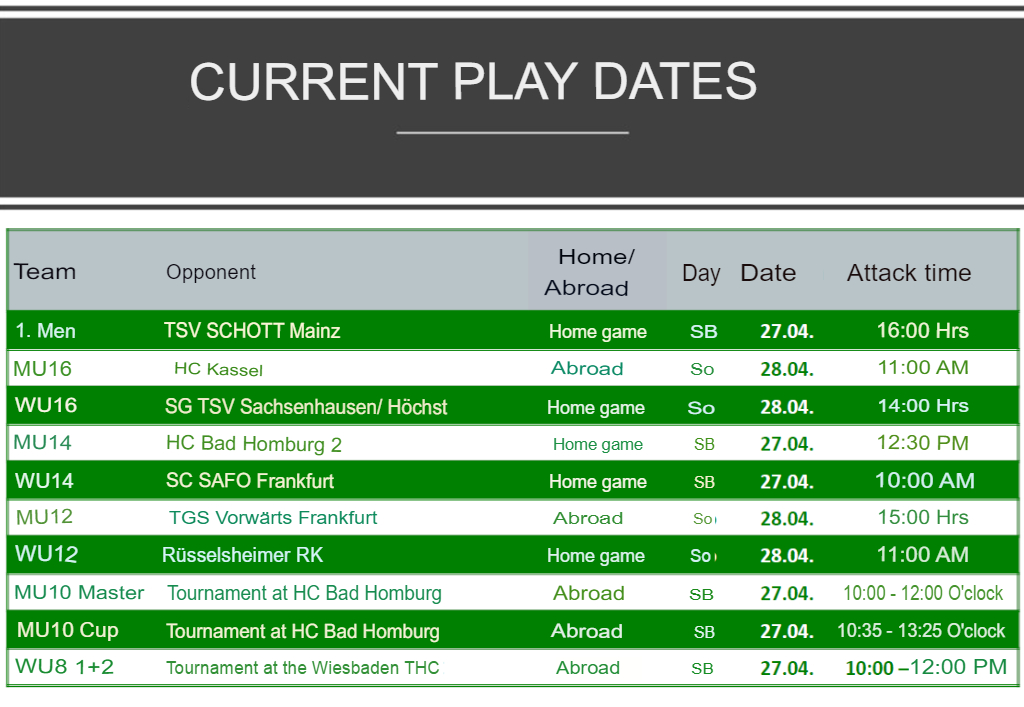Click the 10:35 - 13:25 O'clock time
The height and width of the screenshot is (707, 1024).
click(920, 631)
